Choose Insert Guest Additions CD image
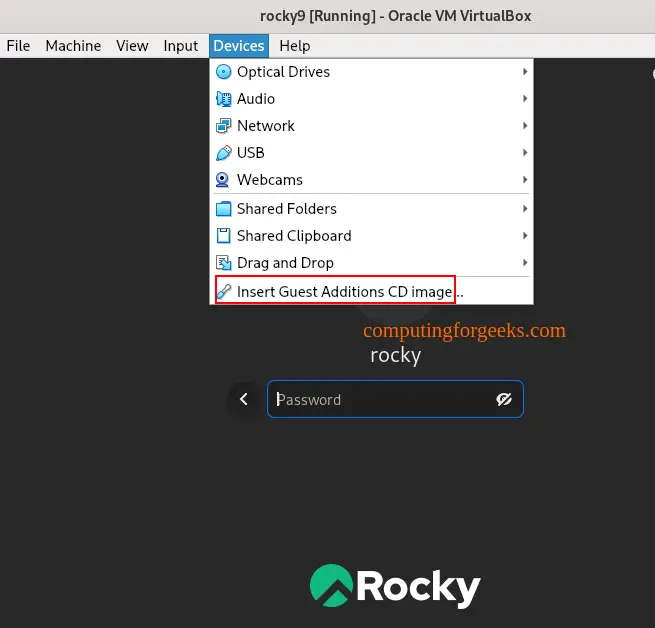The image size is (655, 628). (371, 291)
